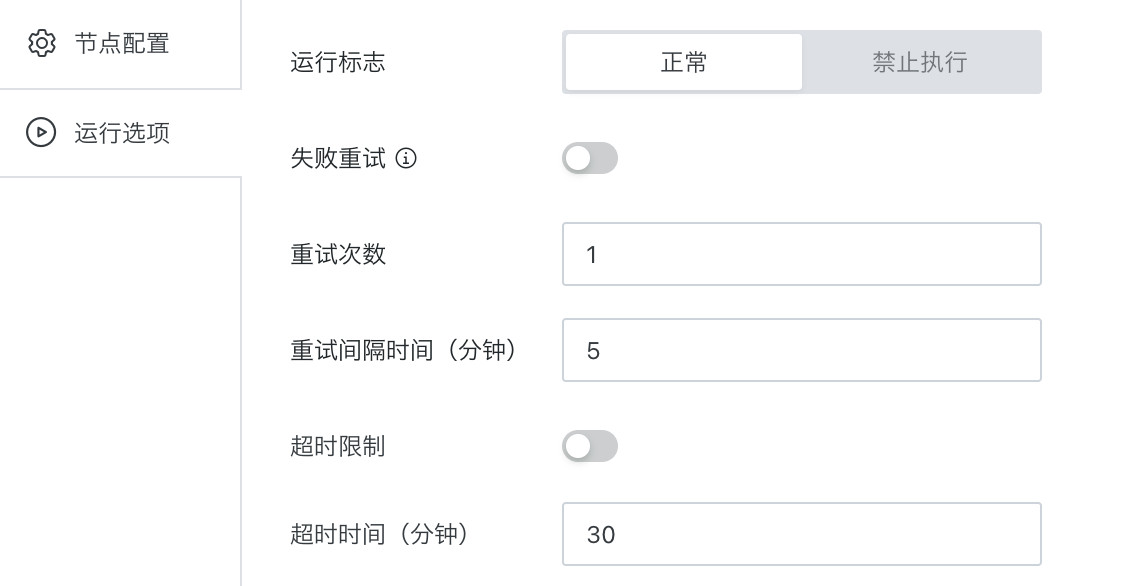
Task: Click the play-circle icon beside 运行选项
Action: pyautogui.click(x=41, y=132)
